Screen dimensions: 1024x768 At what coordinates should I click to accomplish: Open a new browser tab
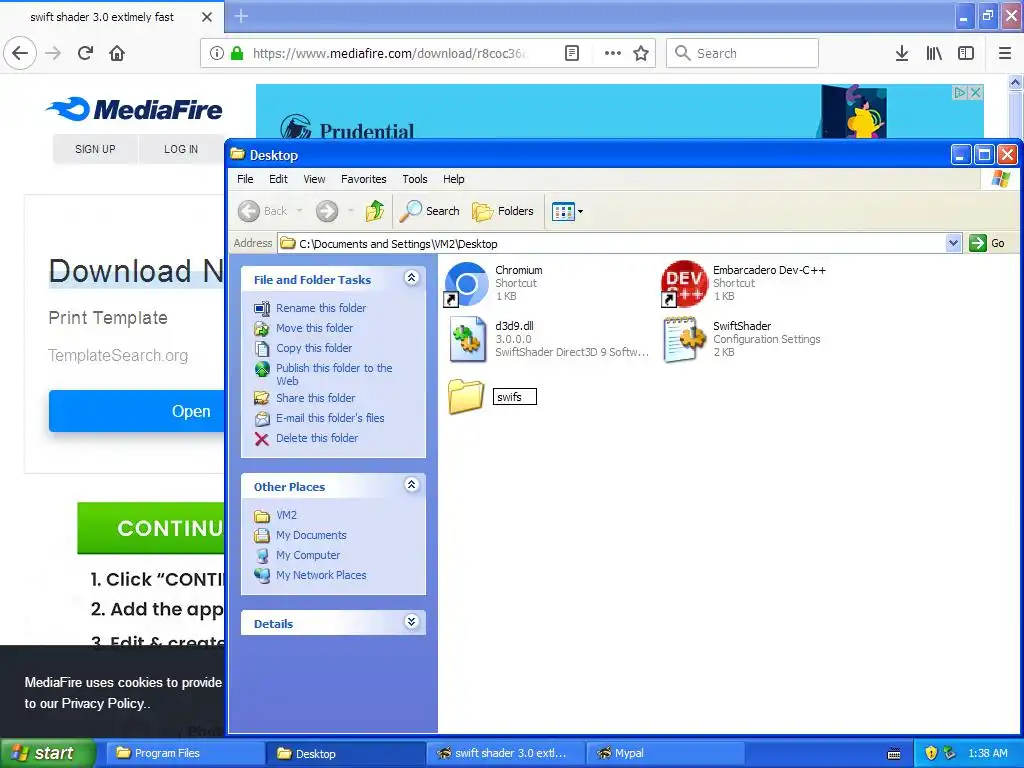click(241, 16)
